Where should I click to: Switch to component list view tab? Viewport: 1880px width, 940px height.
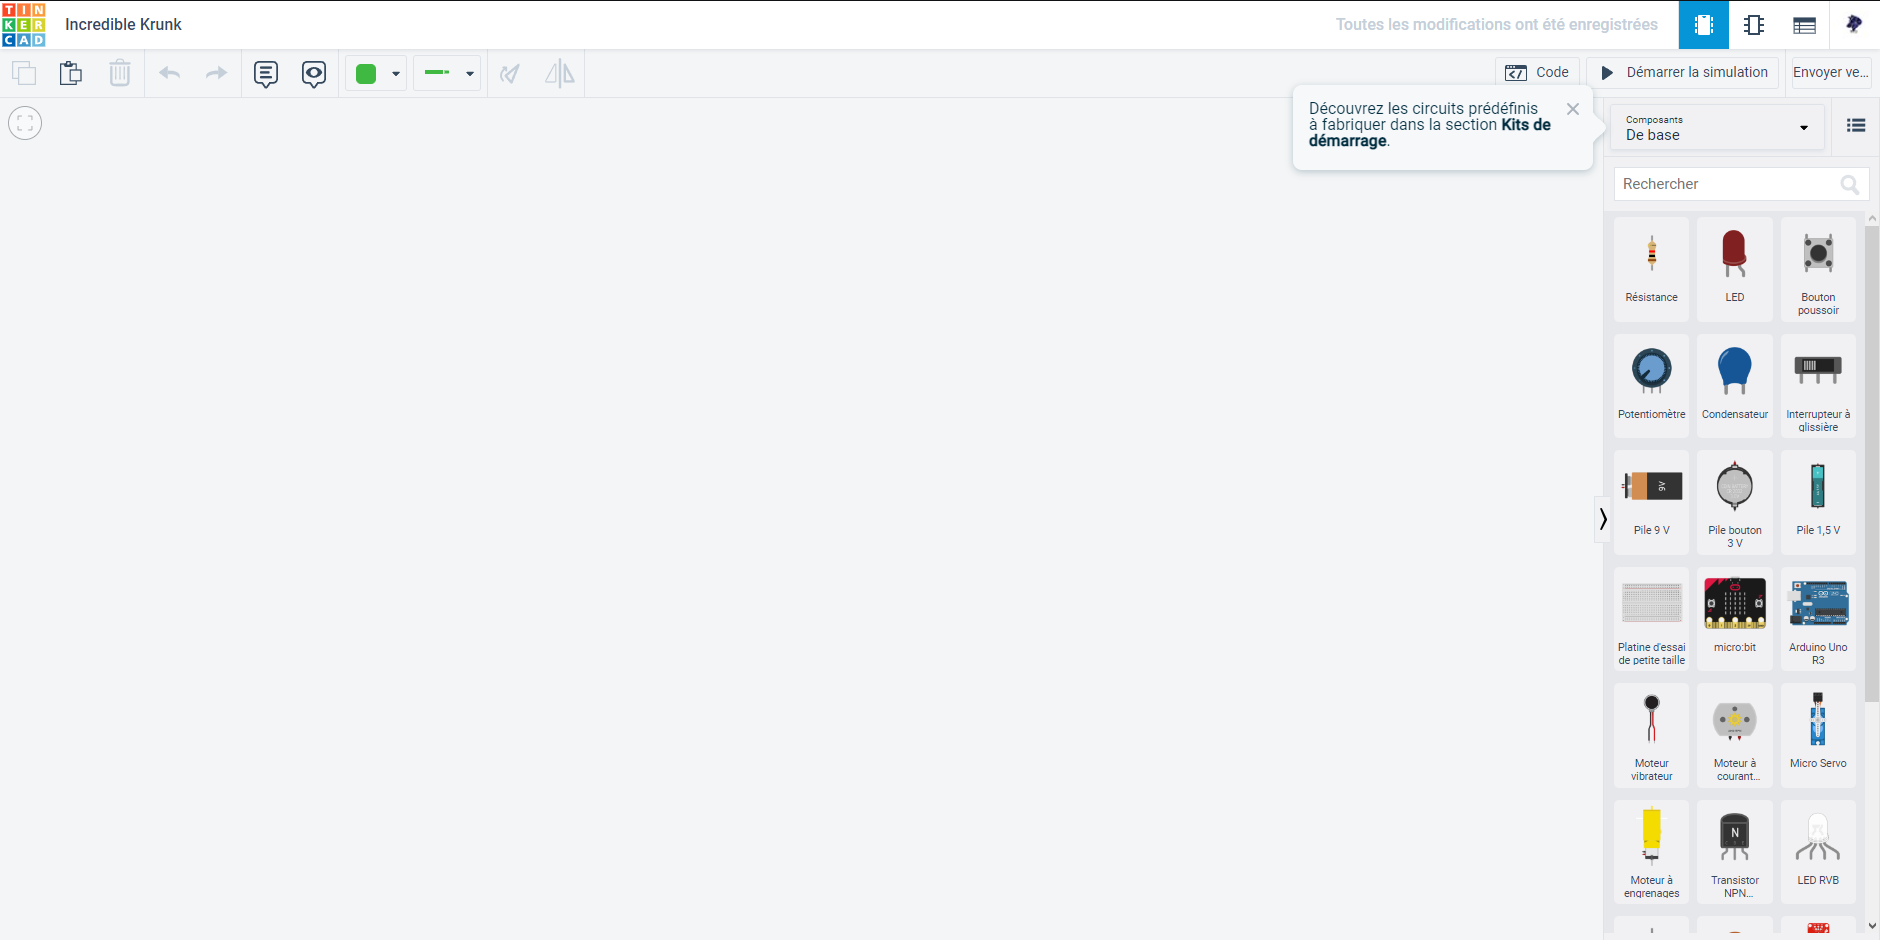tap(1805, 25)
